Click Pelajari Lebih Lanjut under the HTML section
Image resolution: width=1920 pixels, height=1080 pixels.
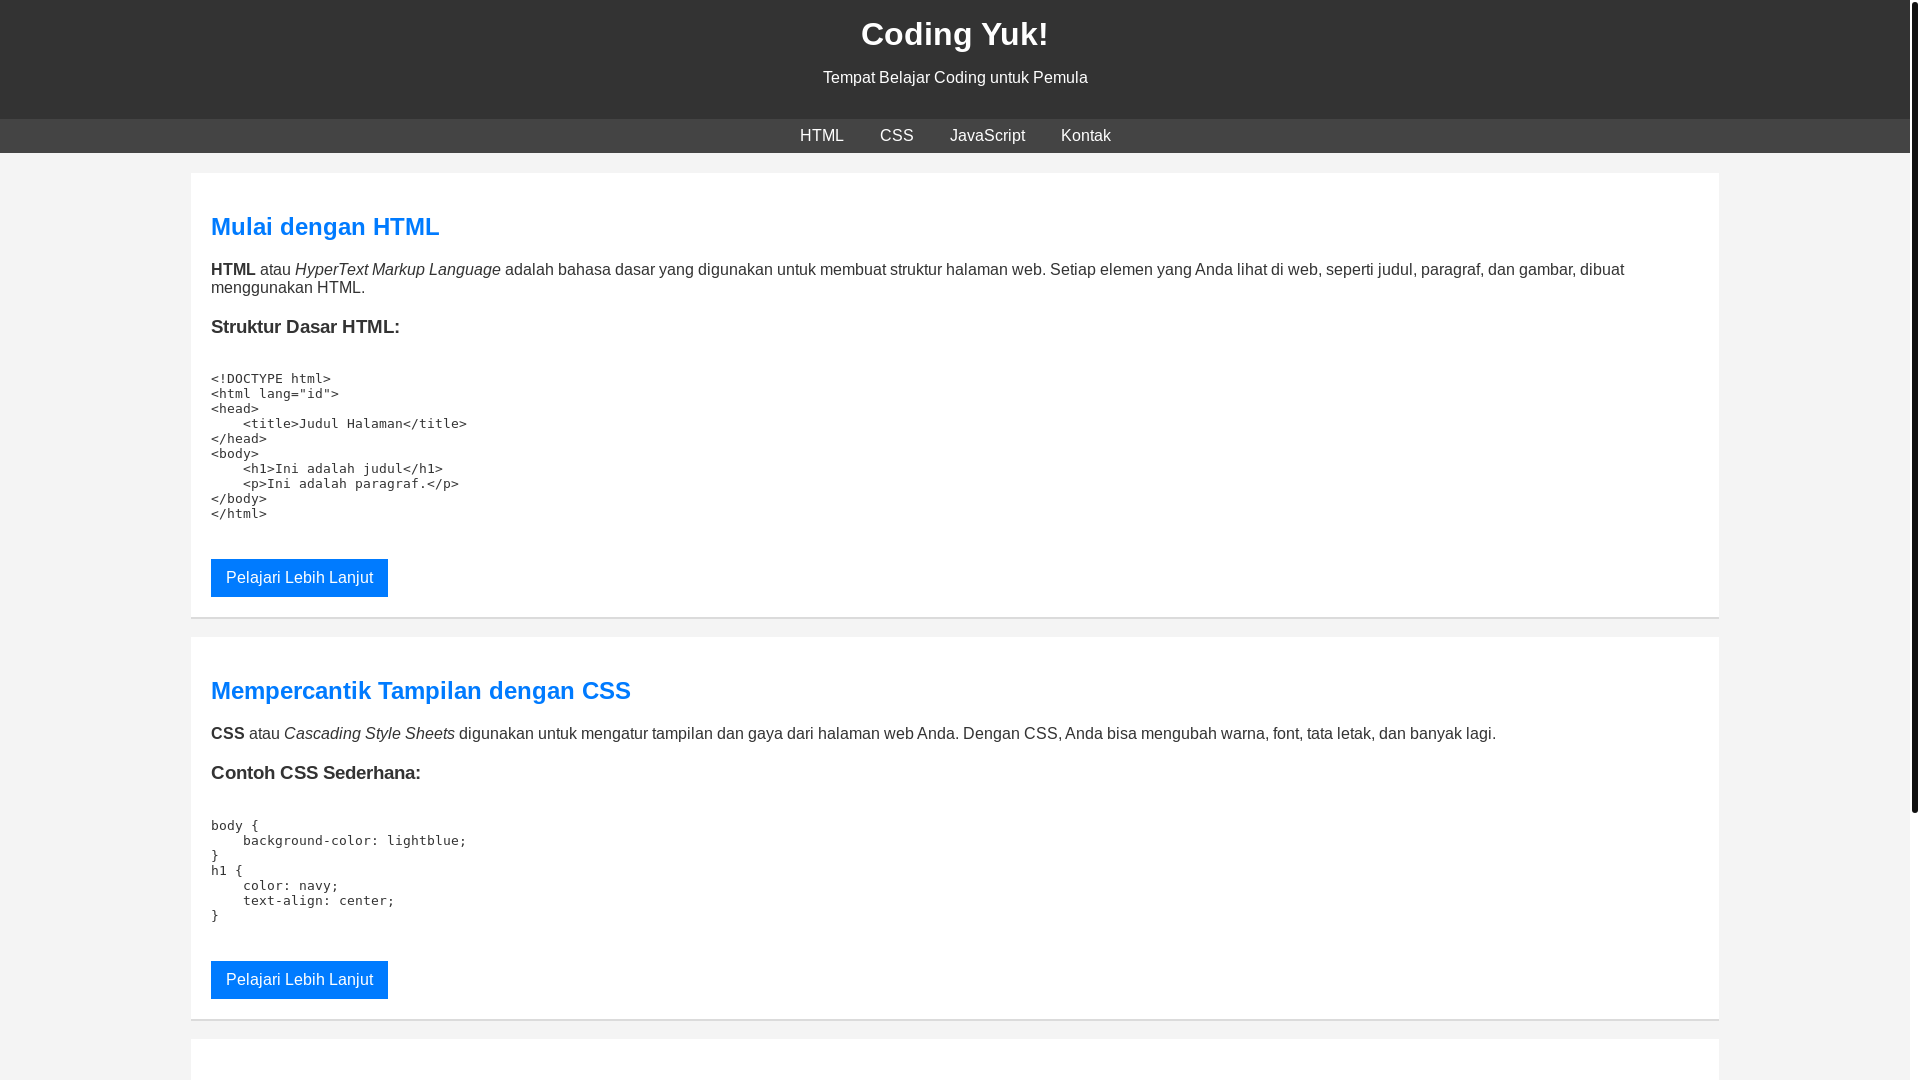(x=299, y=578)
